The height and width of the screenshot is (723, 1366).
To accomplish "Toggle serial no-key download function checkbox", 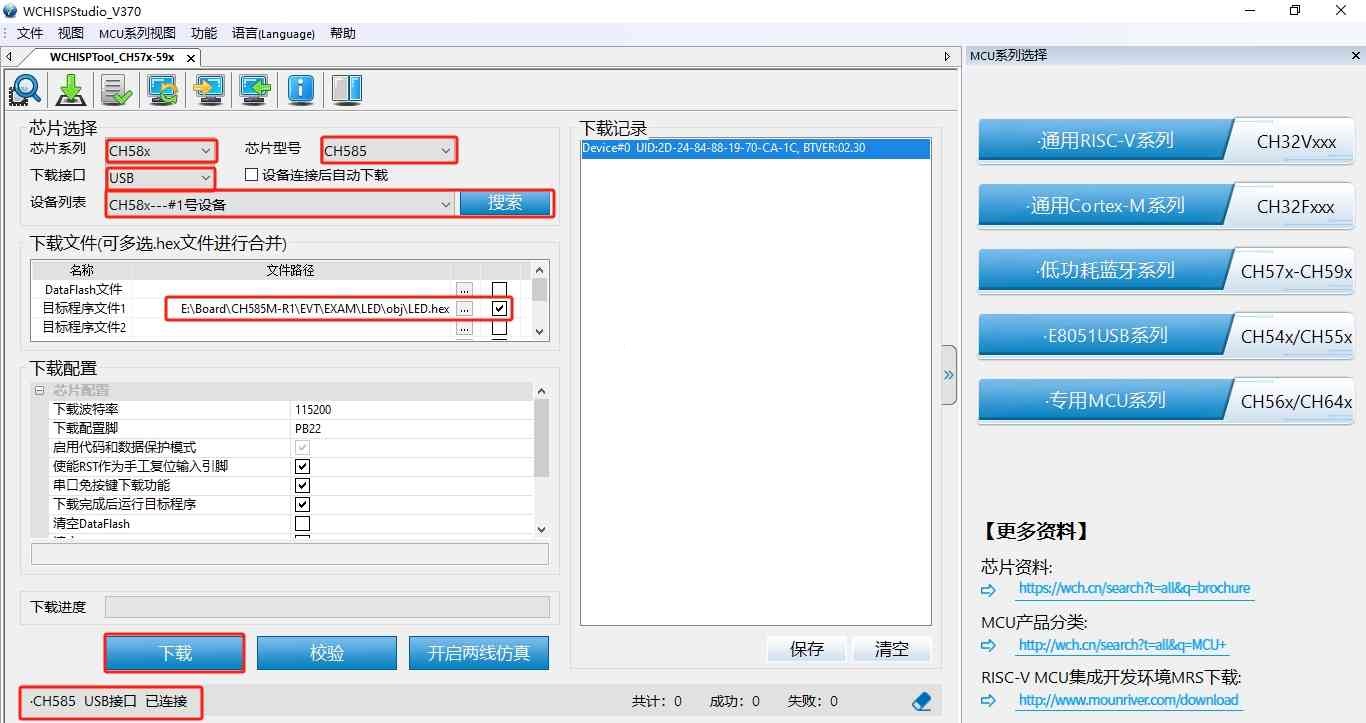I will 302,485.
